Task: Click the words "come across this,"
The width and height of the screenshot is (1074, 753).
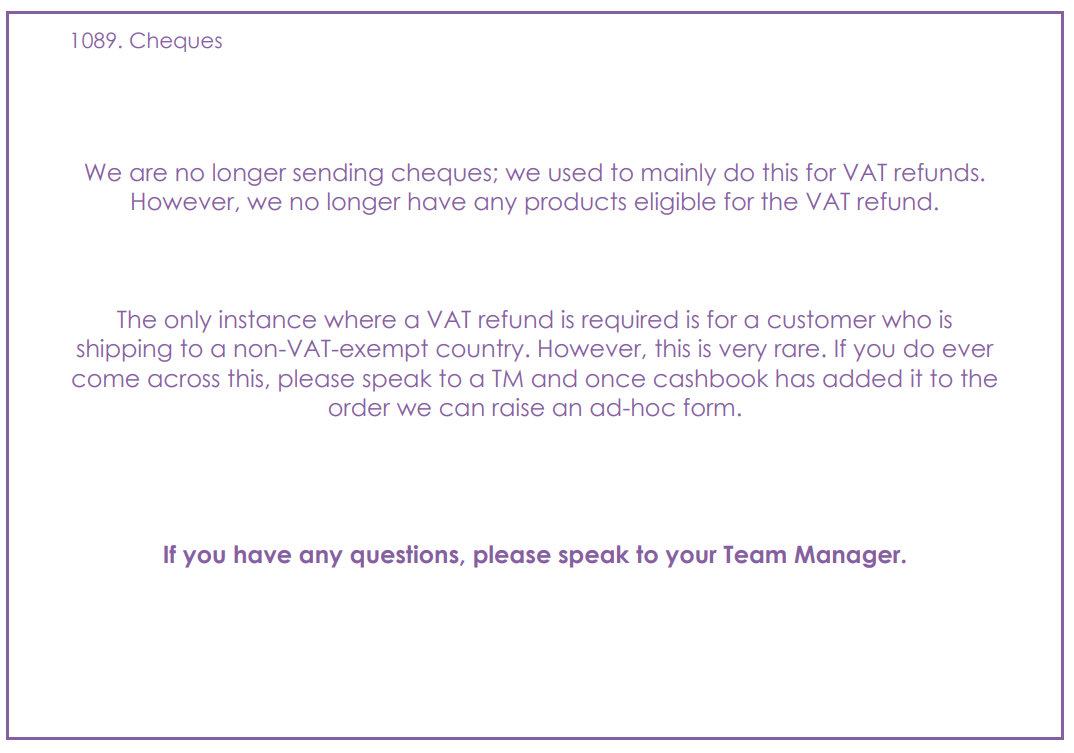Action: [x=171, y=379]
